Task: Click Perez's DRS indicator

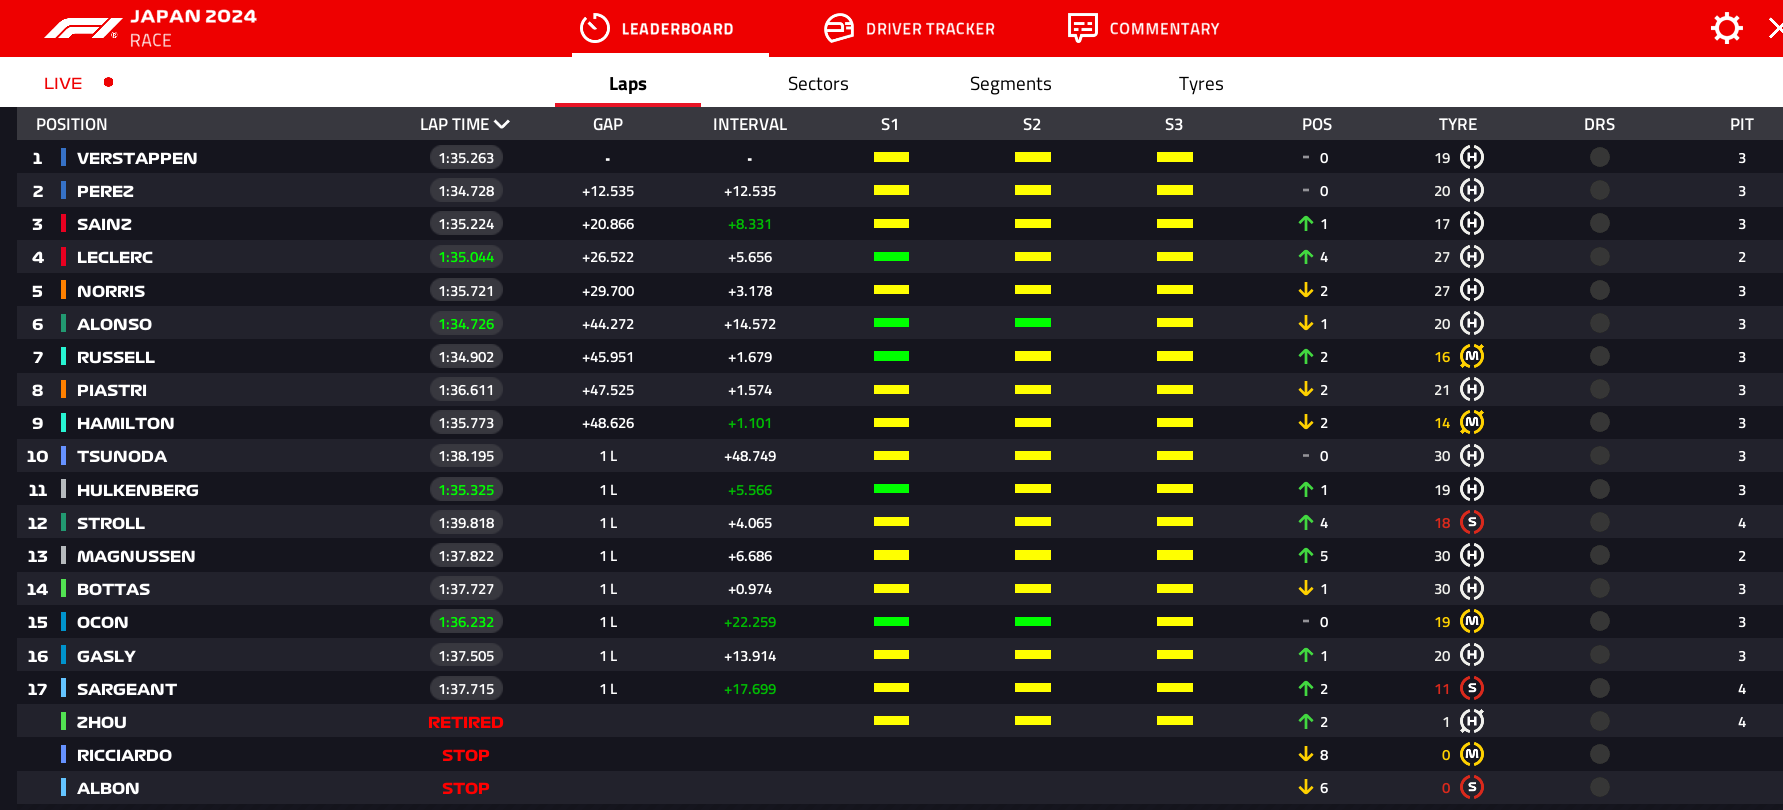Action: (x=1600, y=190)
